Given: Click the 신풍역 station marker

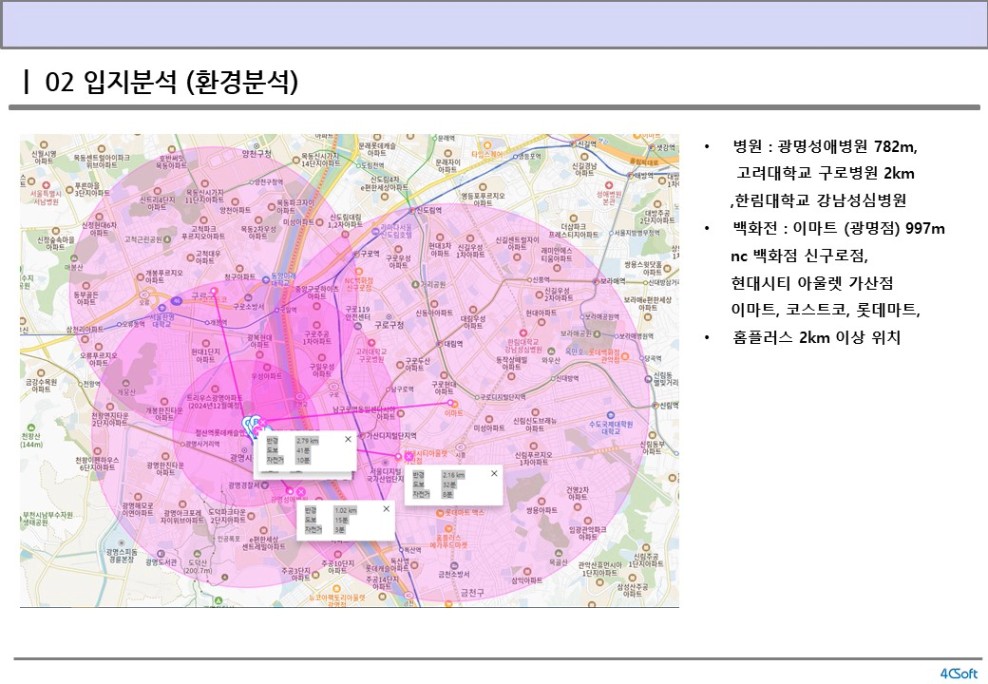Looking at the screenshot, I should point(531,279).
